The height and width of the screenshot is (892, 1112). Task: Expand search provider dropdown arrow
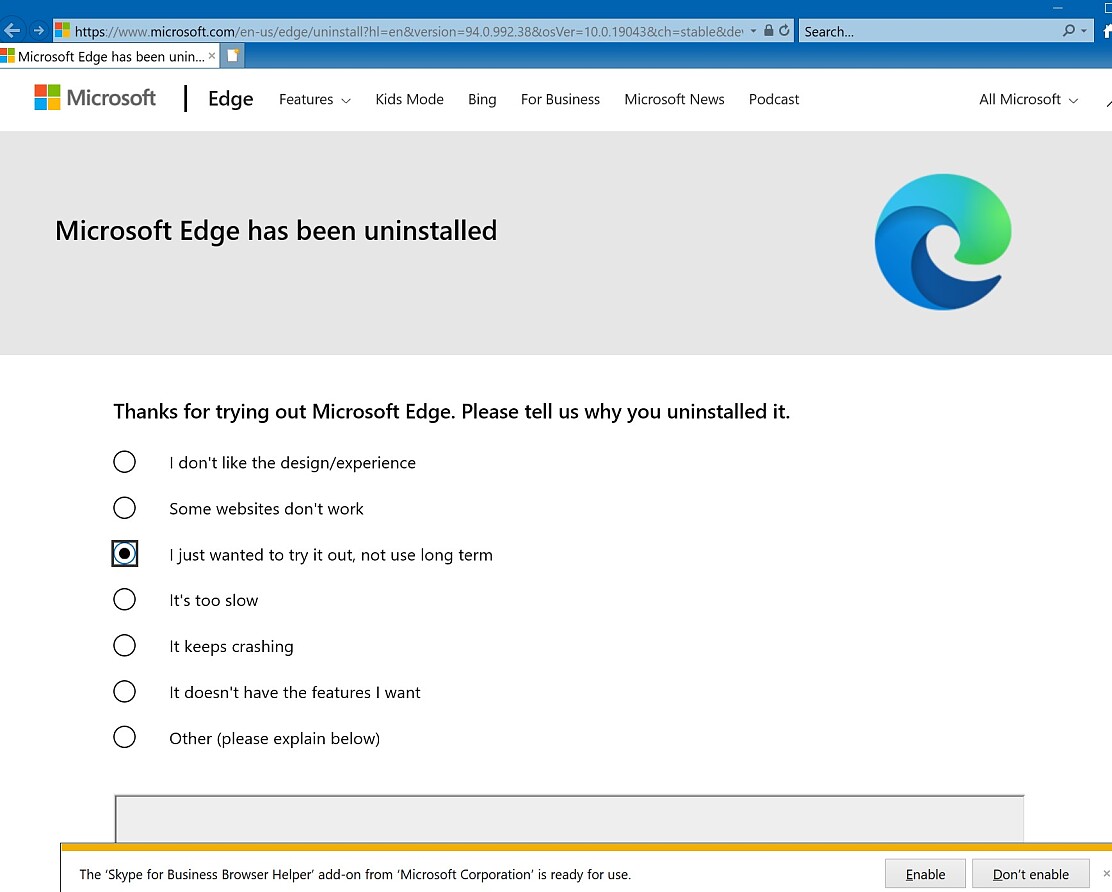(x=1084, y=31)
